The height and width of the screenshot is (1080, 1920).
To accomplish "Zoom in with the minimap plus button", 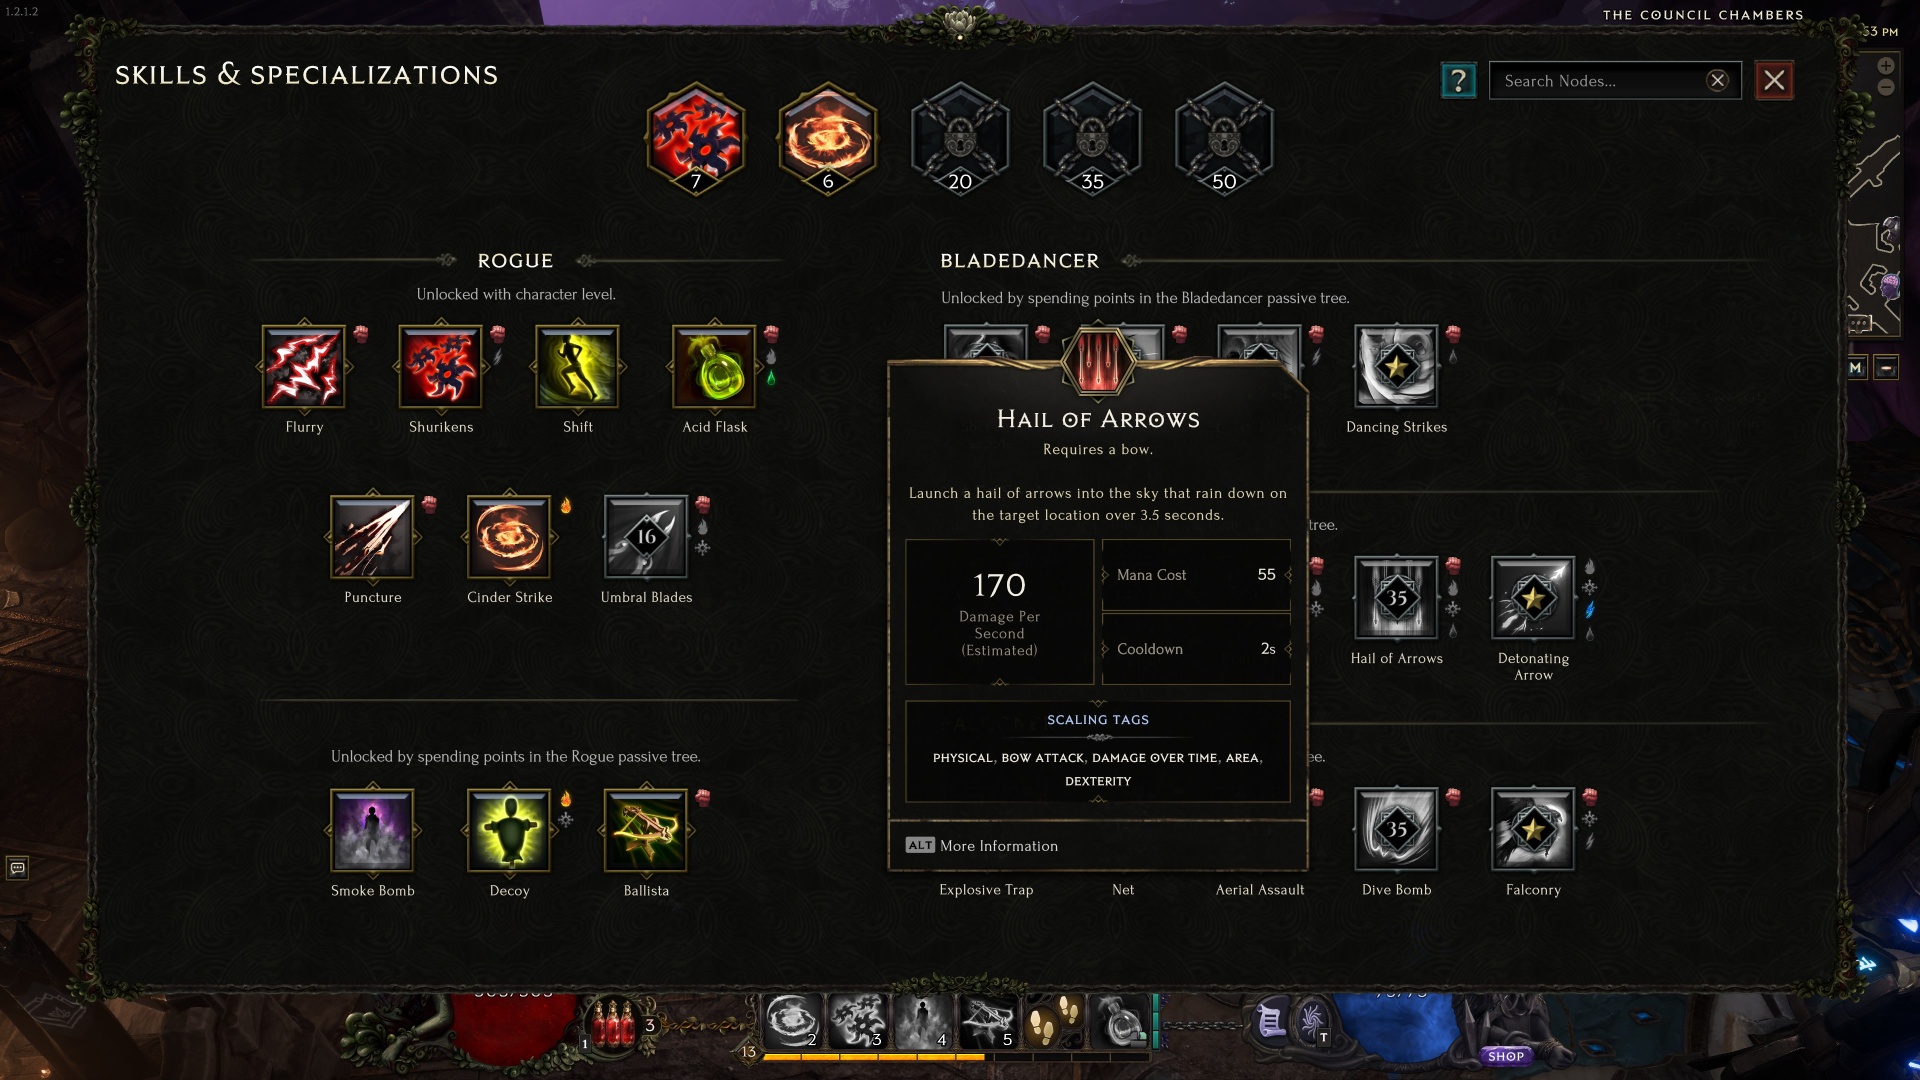I will pyautogui.click(x=1886, y=66).
